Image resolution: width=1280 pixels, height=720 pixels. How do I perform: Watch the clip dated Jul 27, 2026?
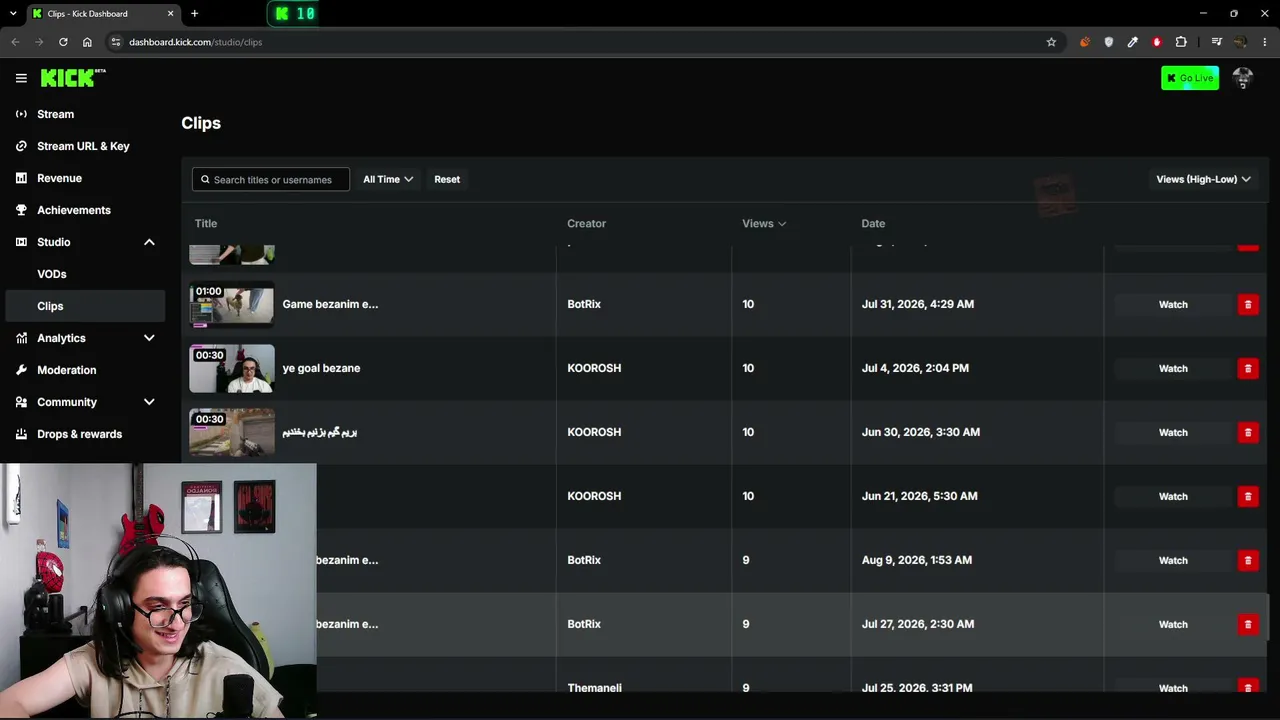[x=1173, y=624]
